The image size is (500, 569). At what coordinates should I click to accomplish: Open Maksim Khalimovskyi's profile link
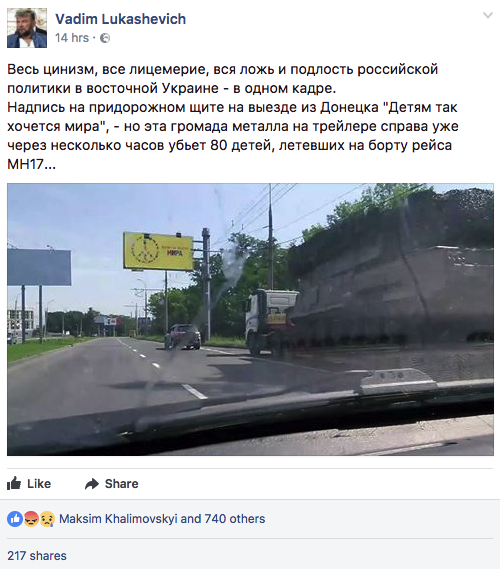pyautogui.click(x=118, y=519)
